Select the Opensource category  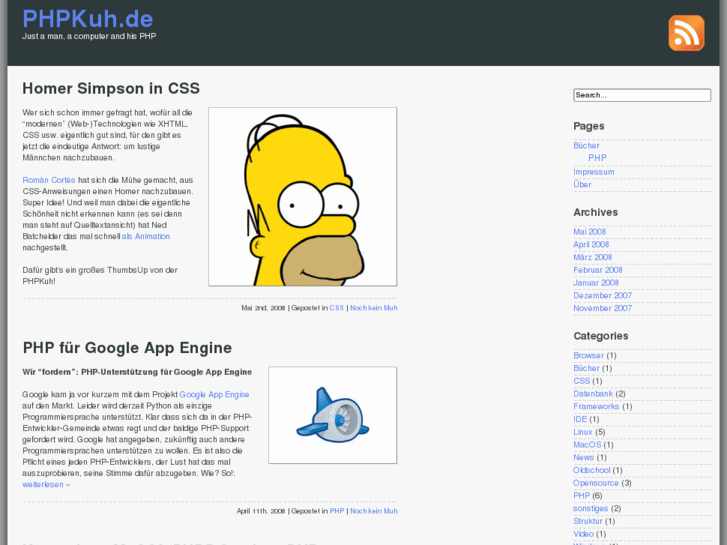tap(596, 483)
